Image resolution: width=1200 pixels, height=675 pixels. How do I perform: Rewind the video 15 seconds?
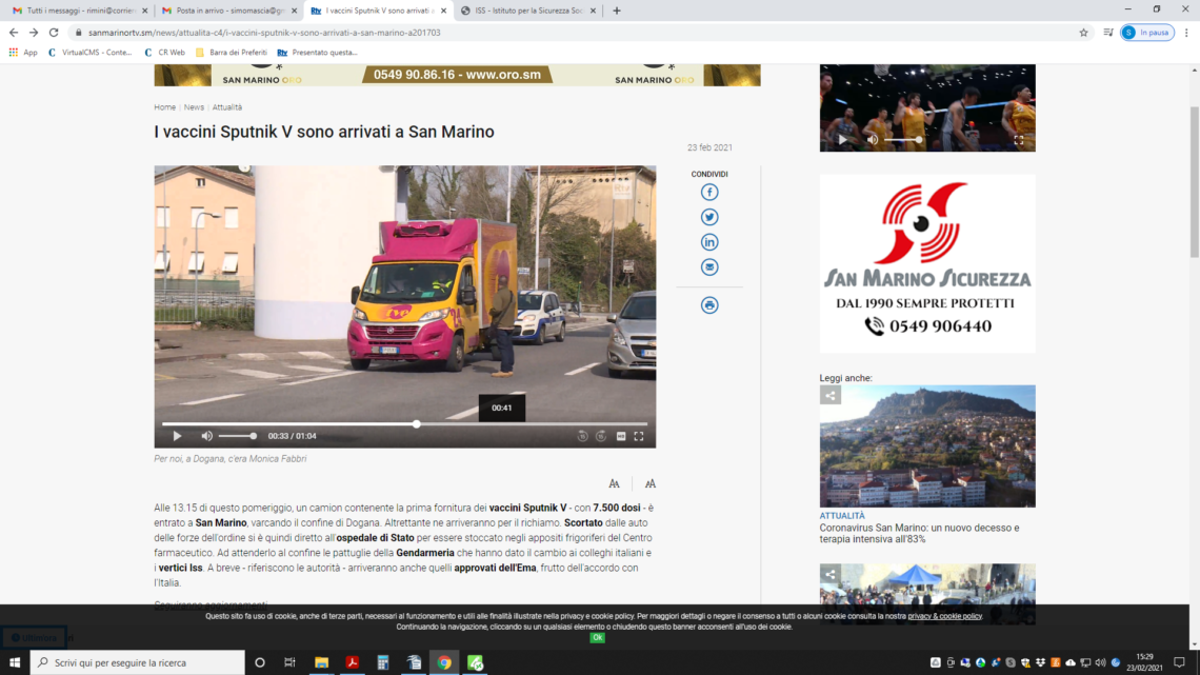[x=583, y=436]
